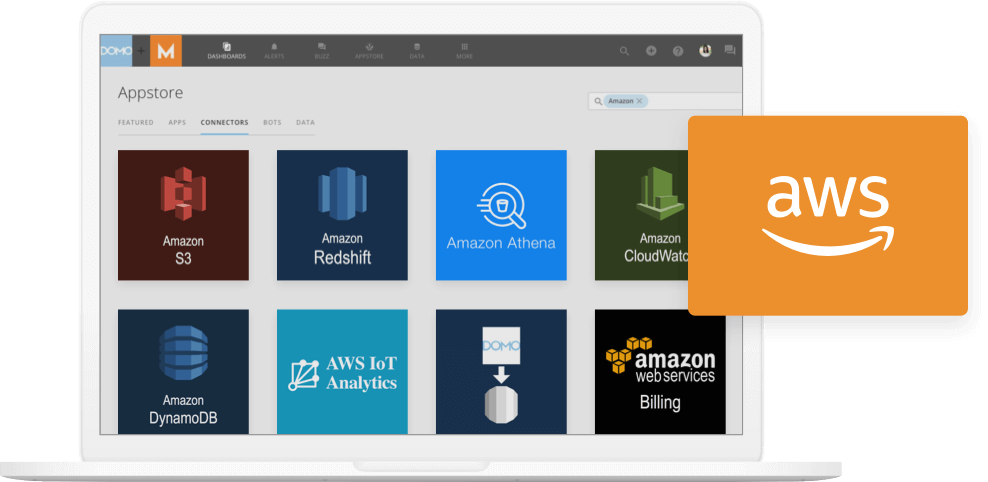Open the Buzz chat bubble icon at right
This screenshot has height=482, width=988.
pos(730,50)
